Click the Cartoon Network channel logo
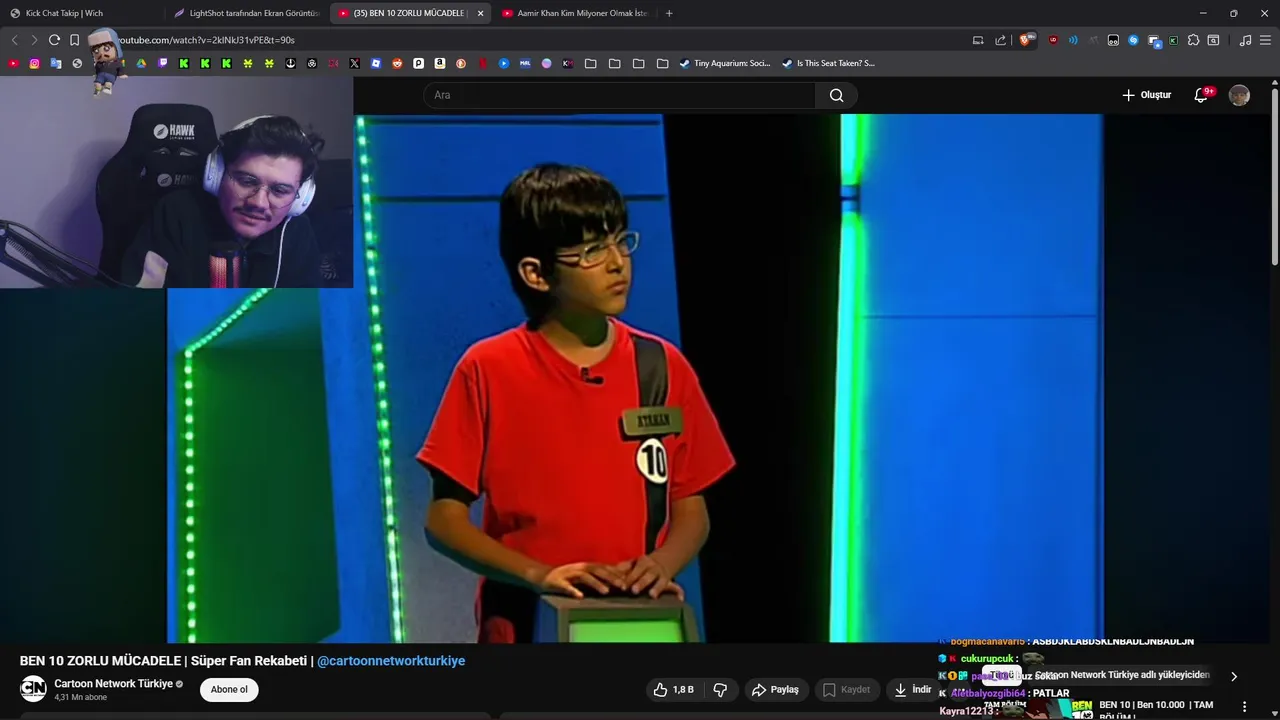 (33, 688)
